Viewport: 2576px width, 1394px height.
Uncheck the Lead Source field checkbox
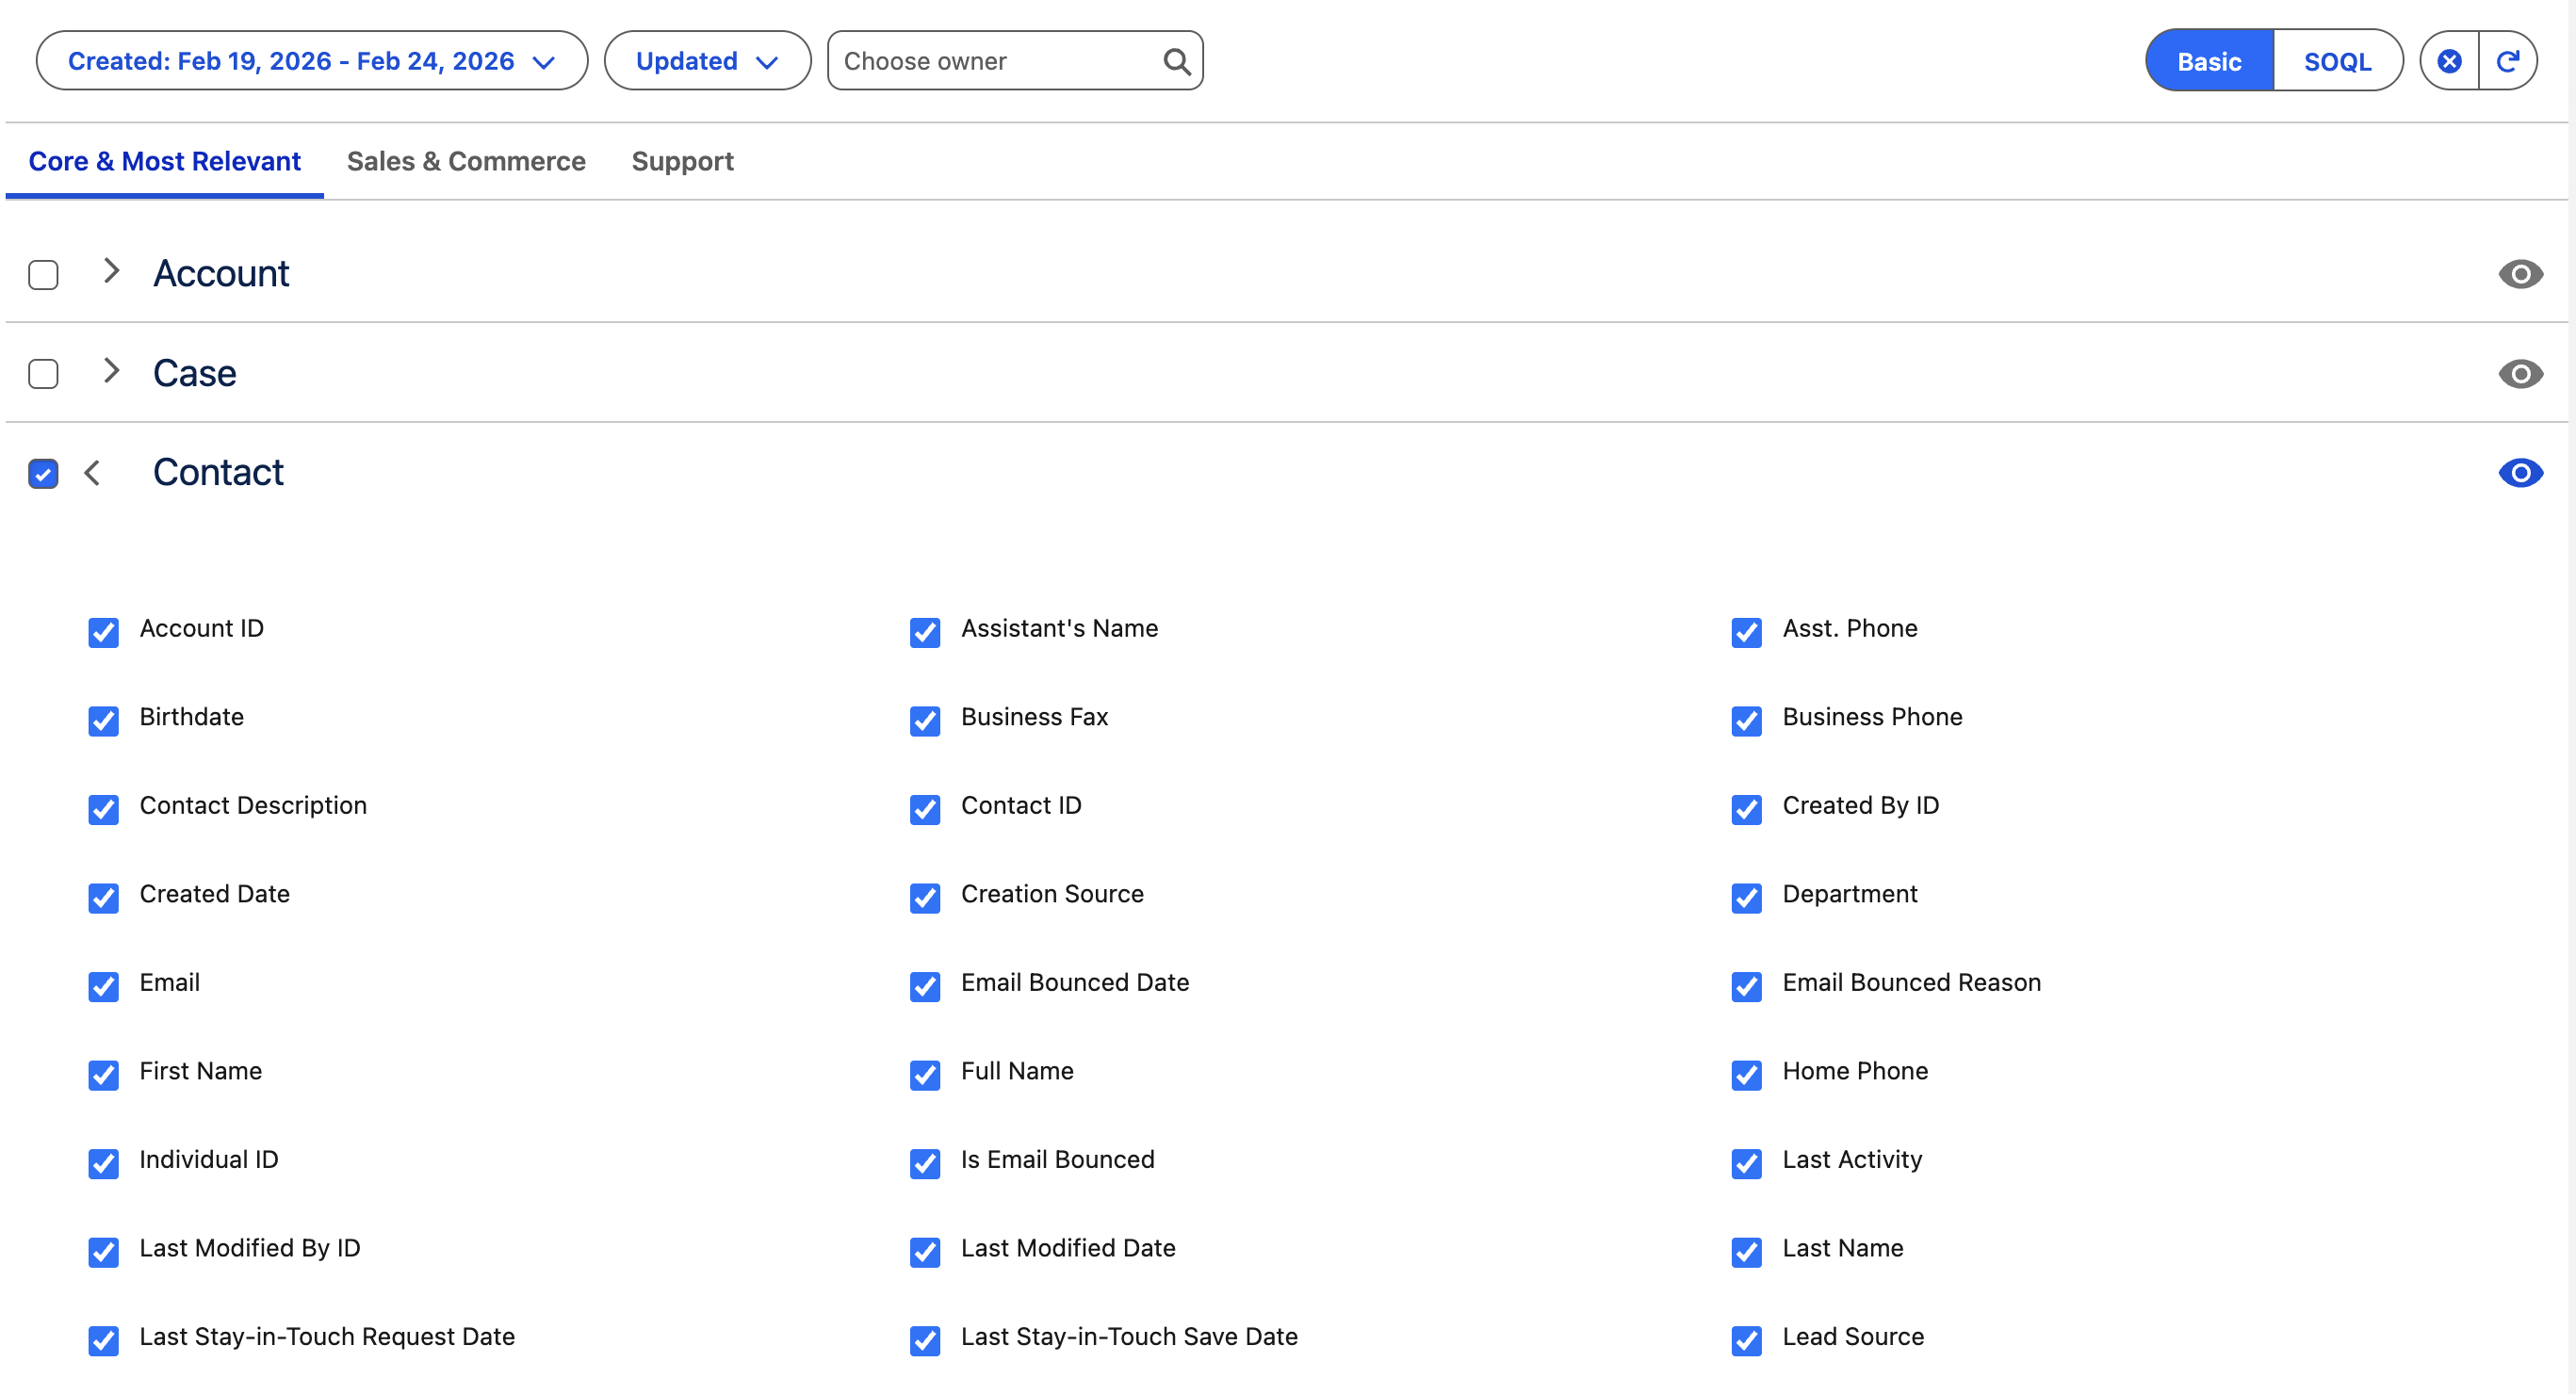pyautogui.click(x=1746, y=1340)
